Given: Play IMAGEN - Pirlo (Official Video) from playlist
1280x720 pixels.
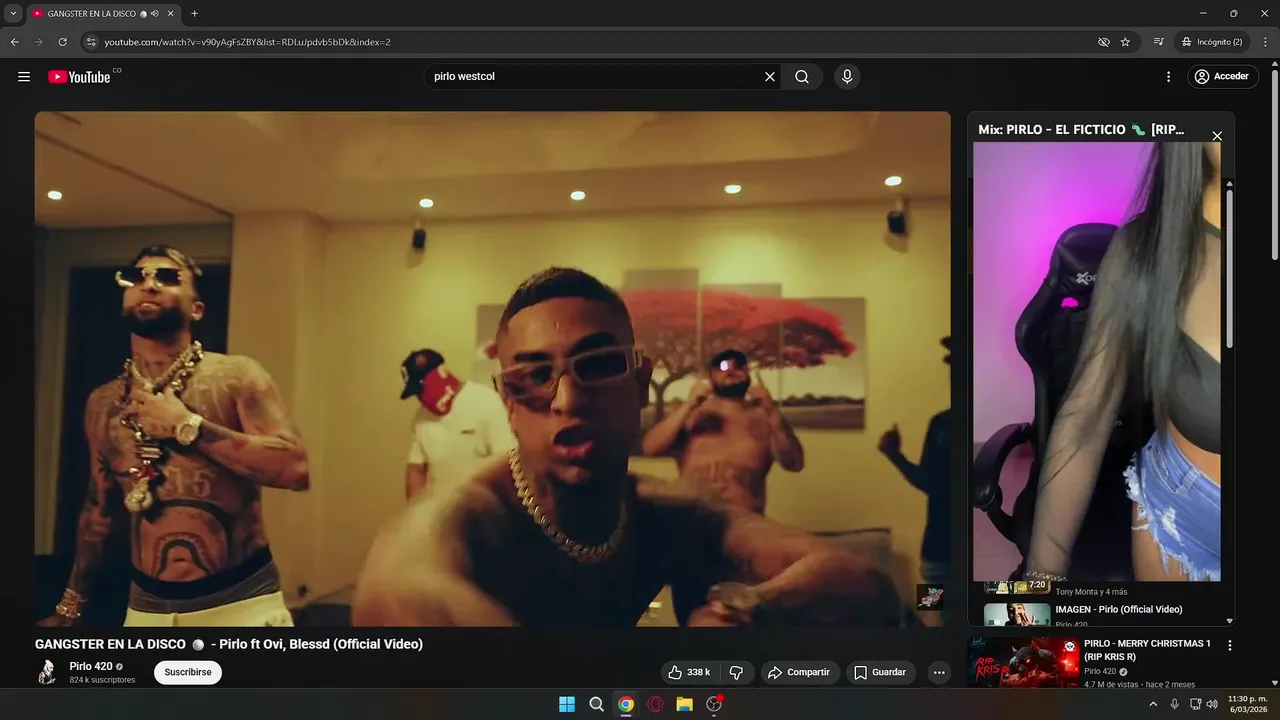Looking at the screenshot, I should point(1119,609).
